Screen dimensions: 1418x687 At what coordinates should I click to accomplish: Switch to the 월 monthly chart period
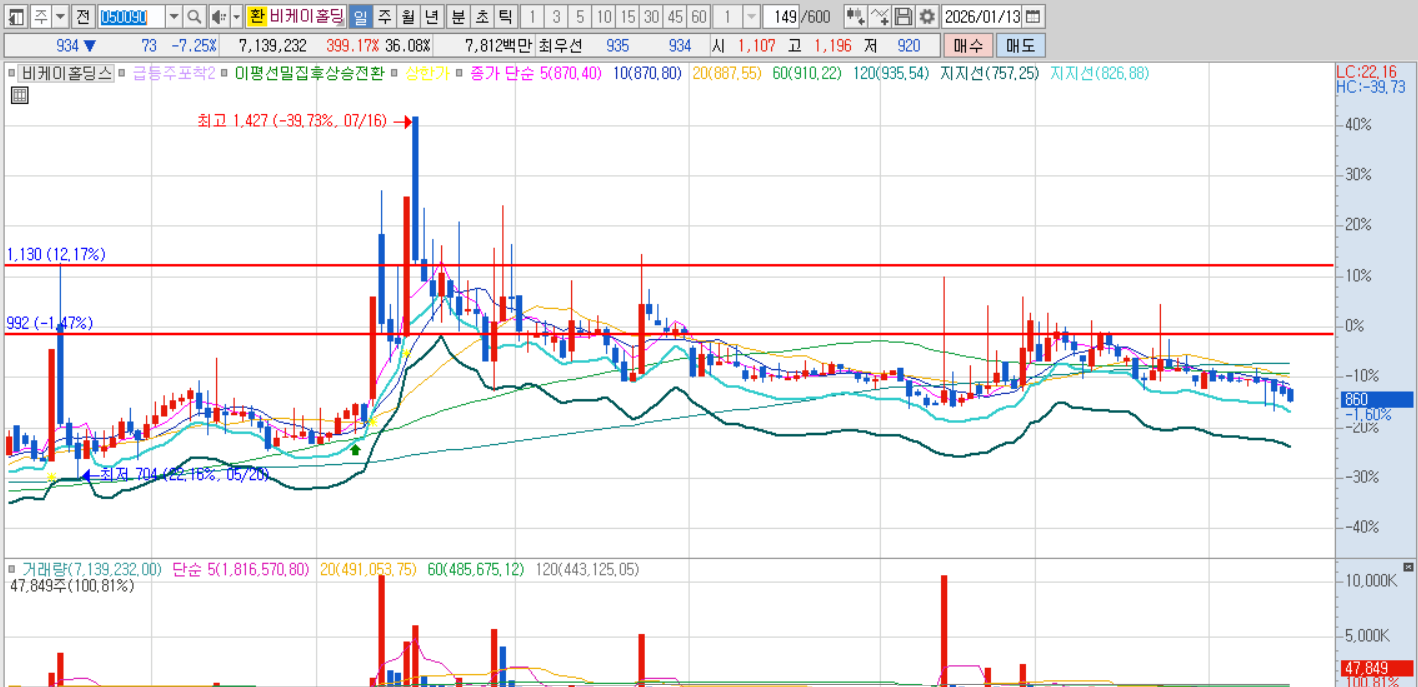pyautogui.click(x=408, y=16)
